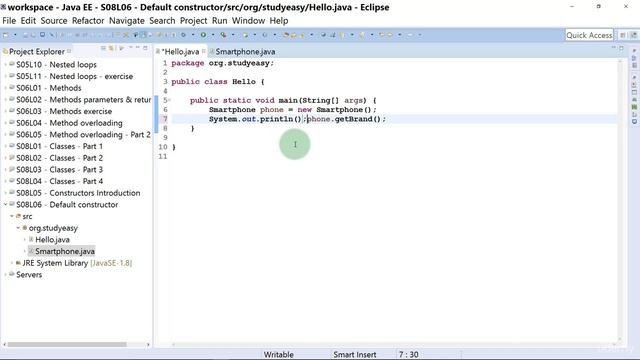This screenshot has height=360, width=640.
Task: Click getBrand in line 7 code
Action: click(353, 119)
